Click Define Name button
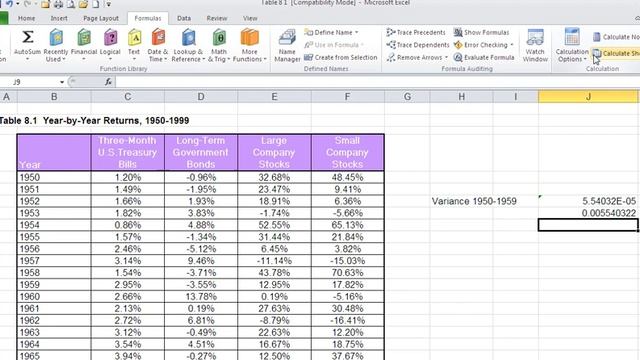 329,32
